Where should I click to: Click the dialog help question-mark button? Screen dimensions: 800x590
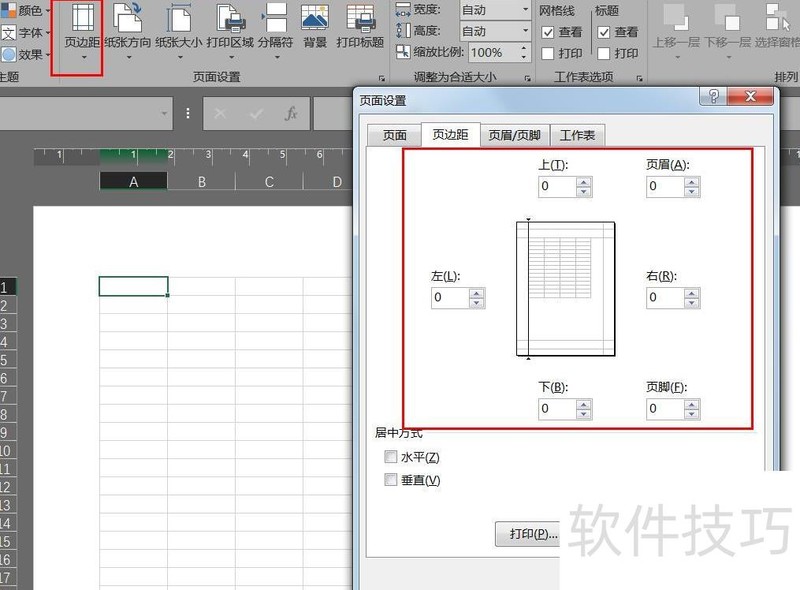click(x=714, y=96)
